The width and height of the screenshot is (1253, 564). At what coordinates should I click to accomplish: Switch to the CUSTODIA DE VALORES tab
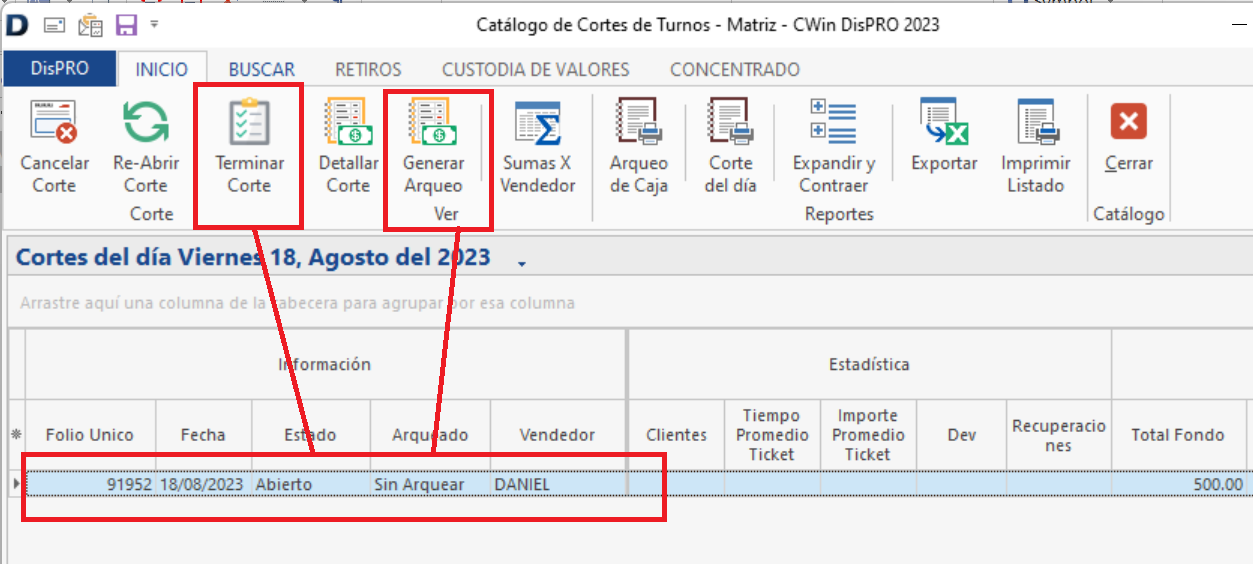[536, 70]
